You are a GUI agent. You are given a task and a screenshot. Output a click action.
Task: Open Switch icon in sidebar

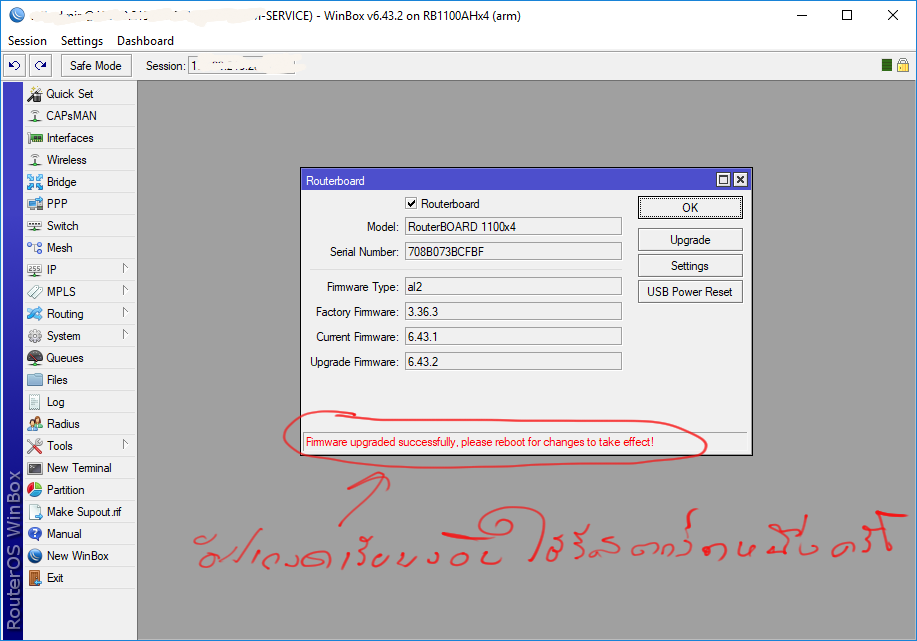tap(35, 226)
